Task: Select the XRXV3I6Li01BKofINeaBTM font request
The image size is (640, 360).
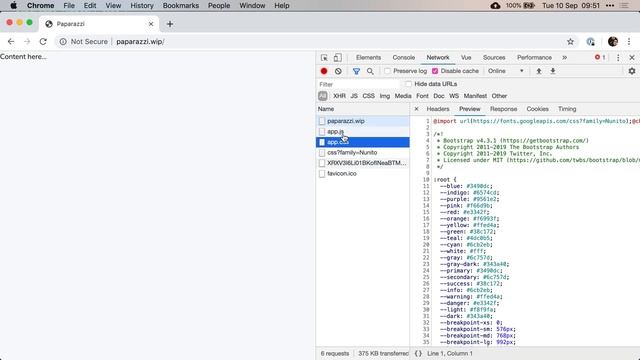Action: 363,163
